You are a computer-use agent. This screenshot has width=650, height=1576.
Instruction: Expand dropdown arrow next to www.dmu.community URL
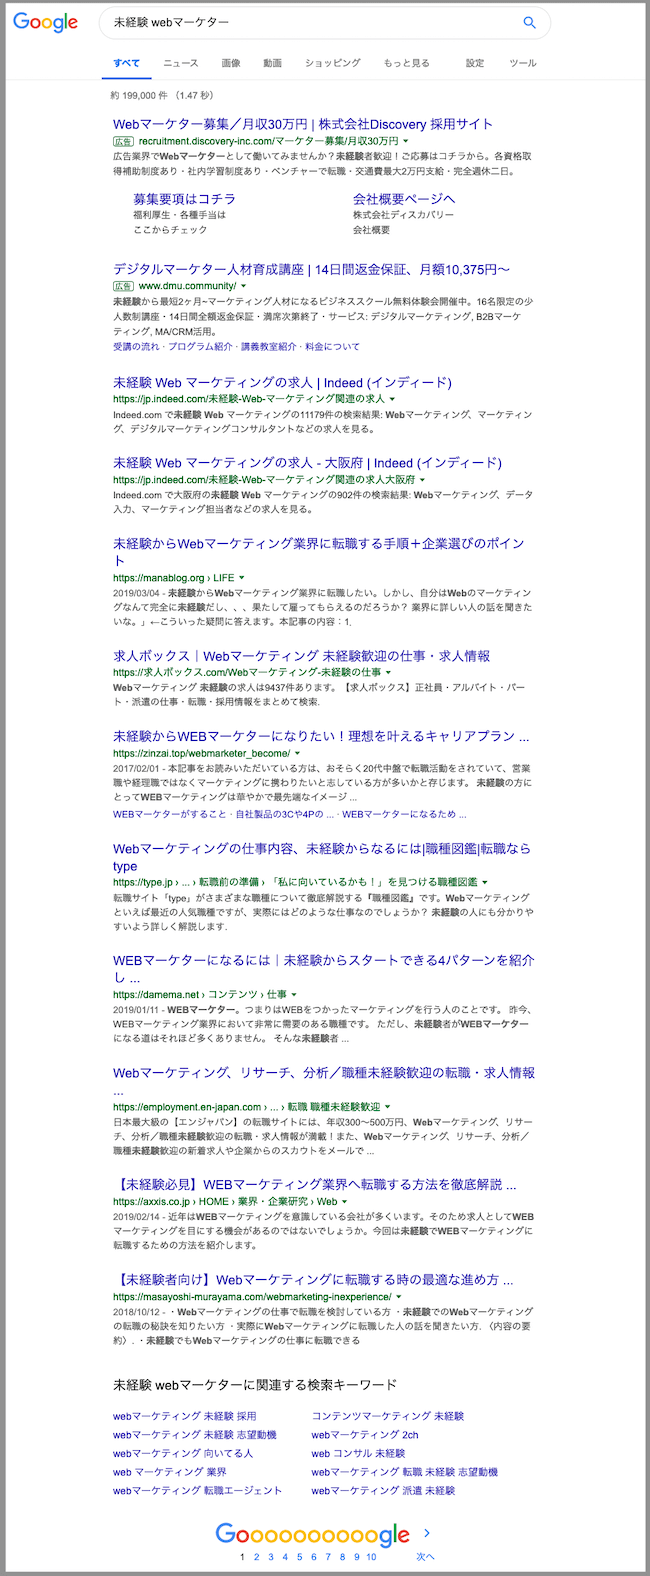coord(243,287)
